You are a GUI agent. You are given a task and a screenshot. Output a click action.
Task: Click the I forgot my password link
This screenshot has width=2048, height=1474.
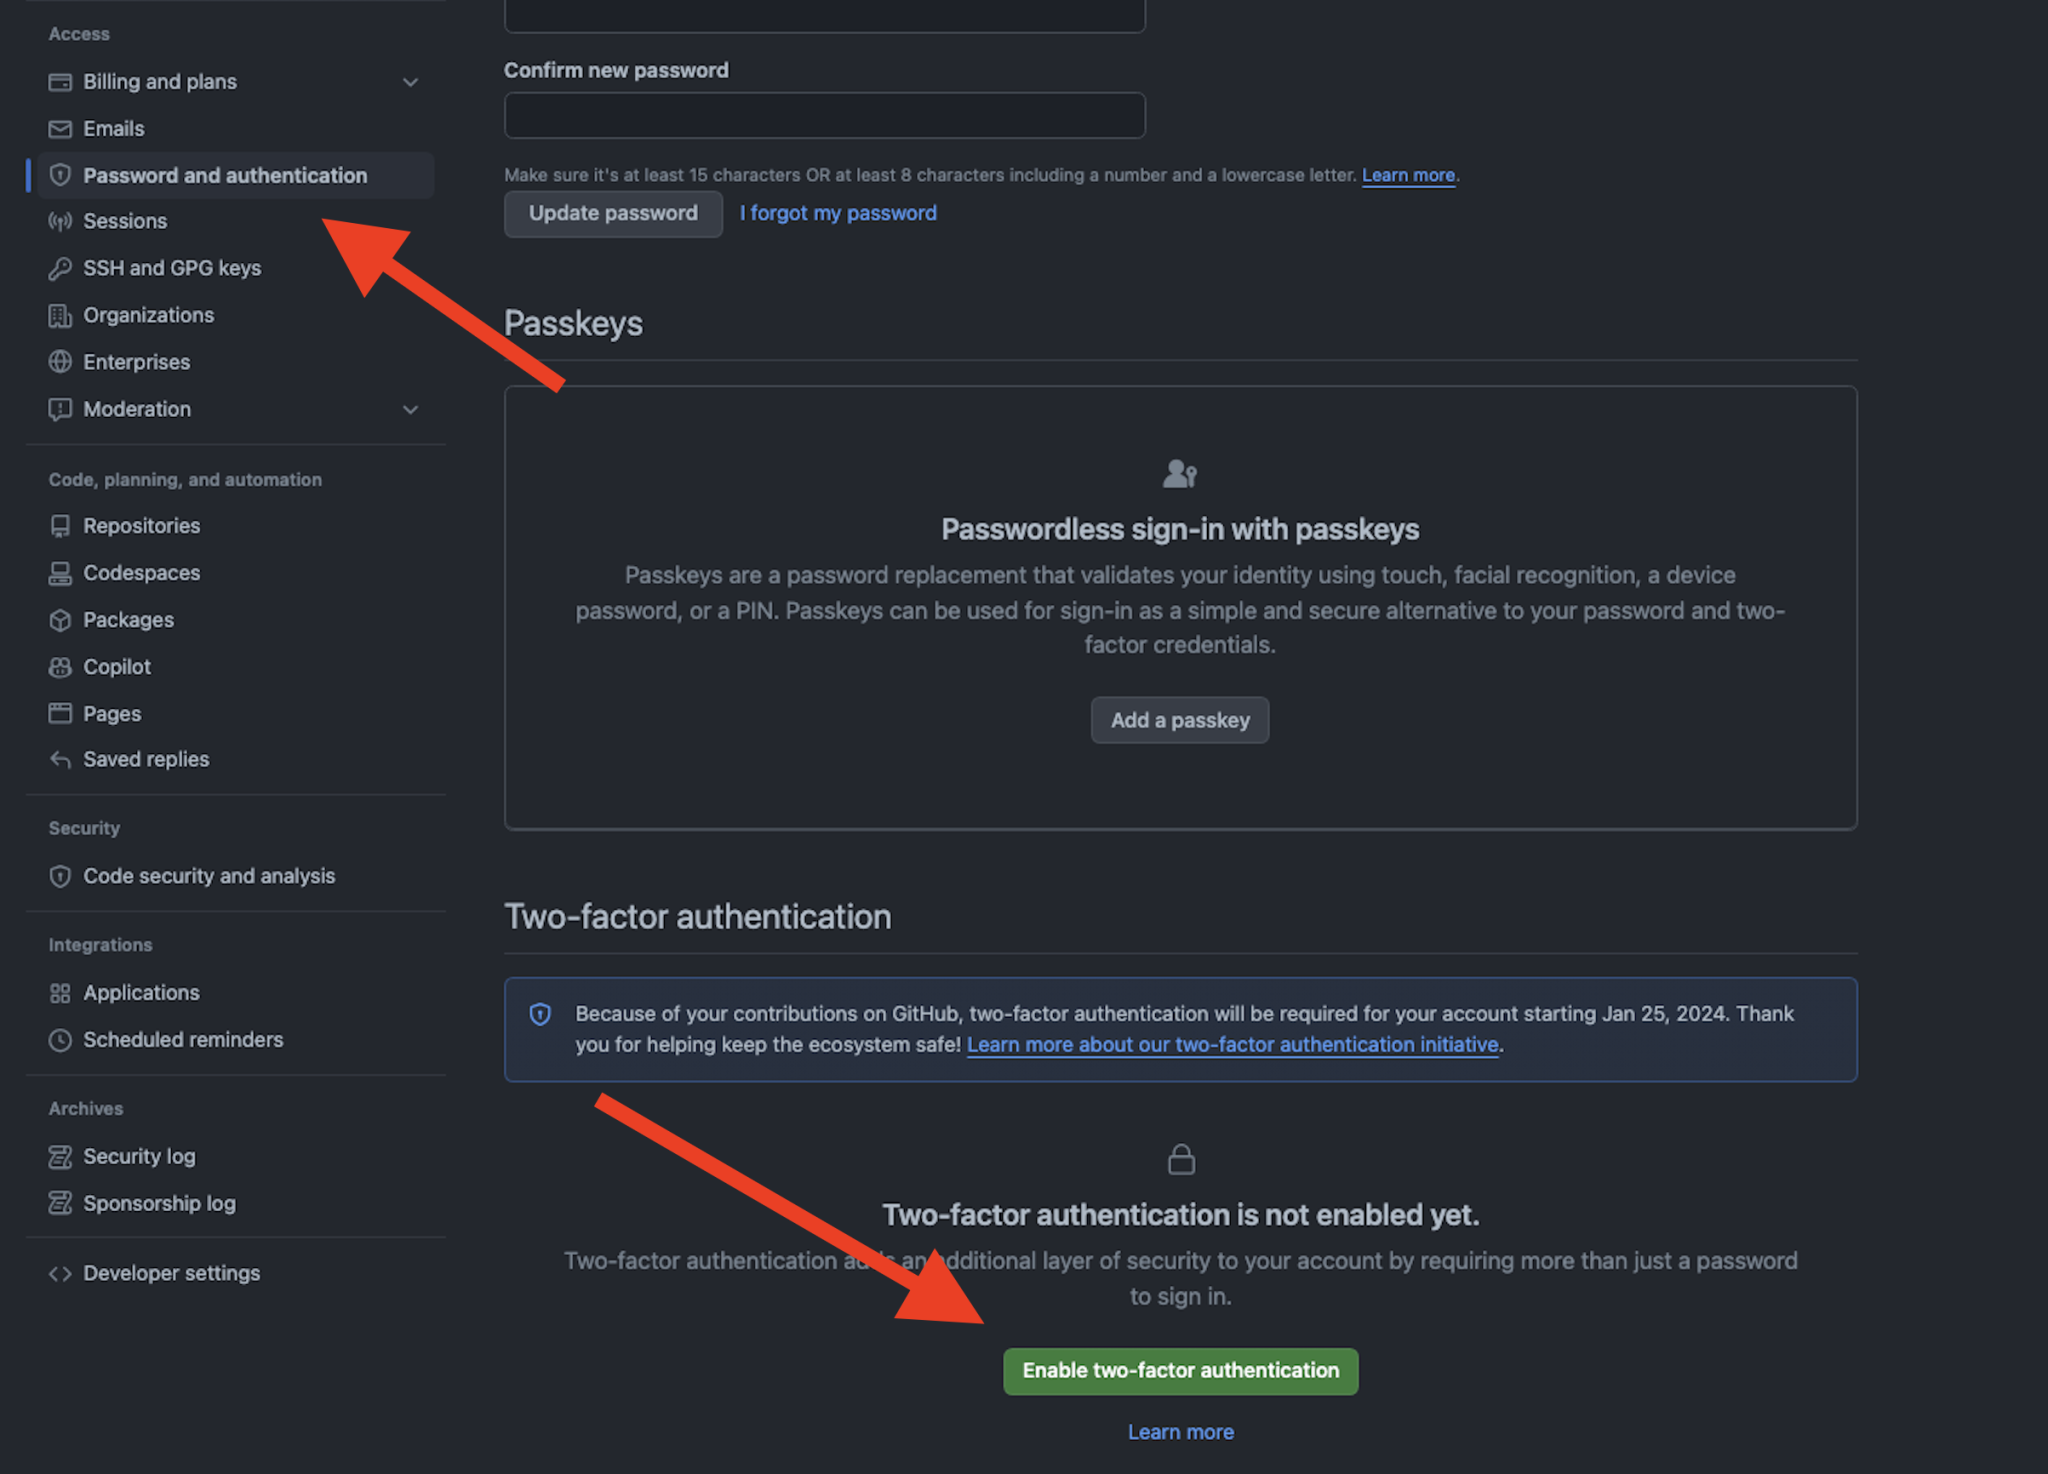coord(838,213)
